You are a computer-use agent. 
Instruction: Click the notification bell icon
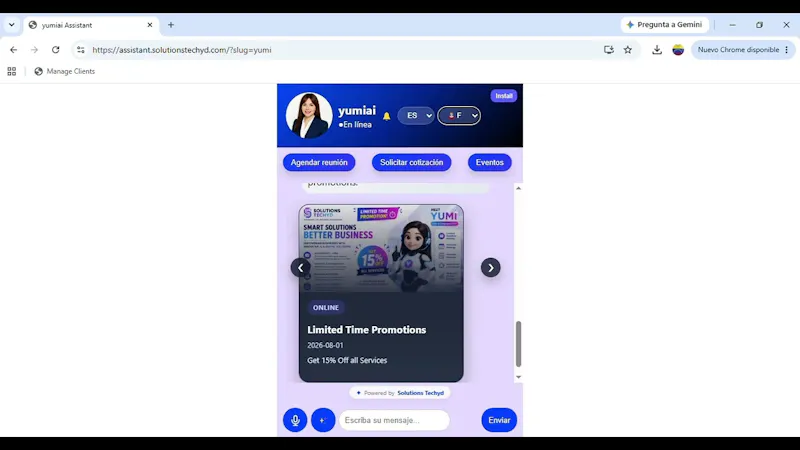coord(387,116)
